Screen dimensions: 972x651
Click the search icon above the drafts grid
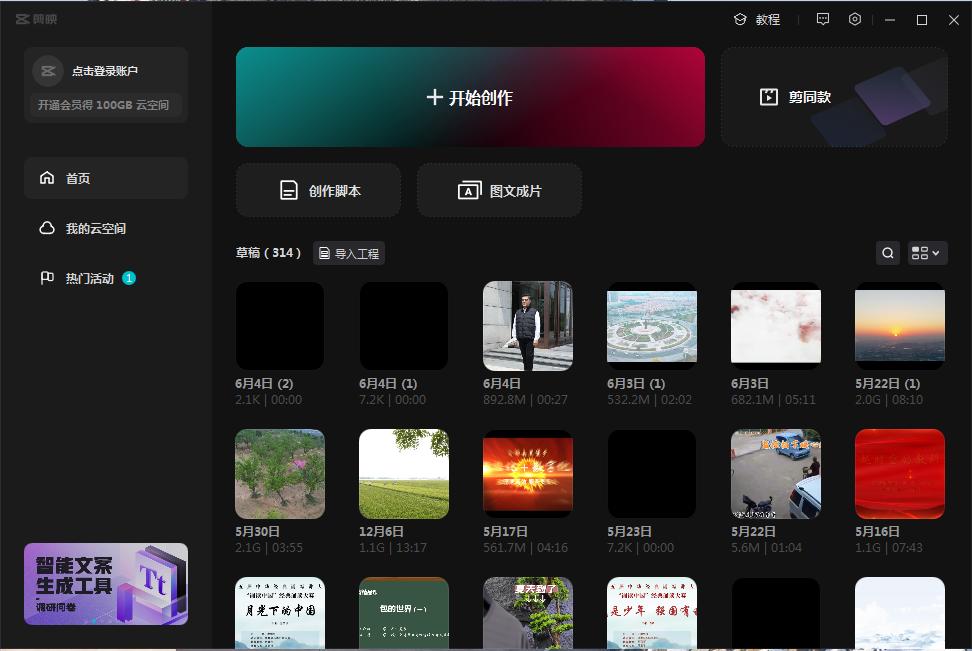(x=887, y=253)
